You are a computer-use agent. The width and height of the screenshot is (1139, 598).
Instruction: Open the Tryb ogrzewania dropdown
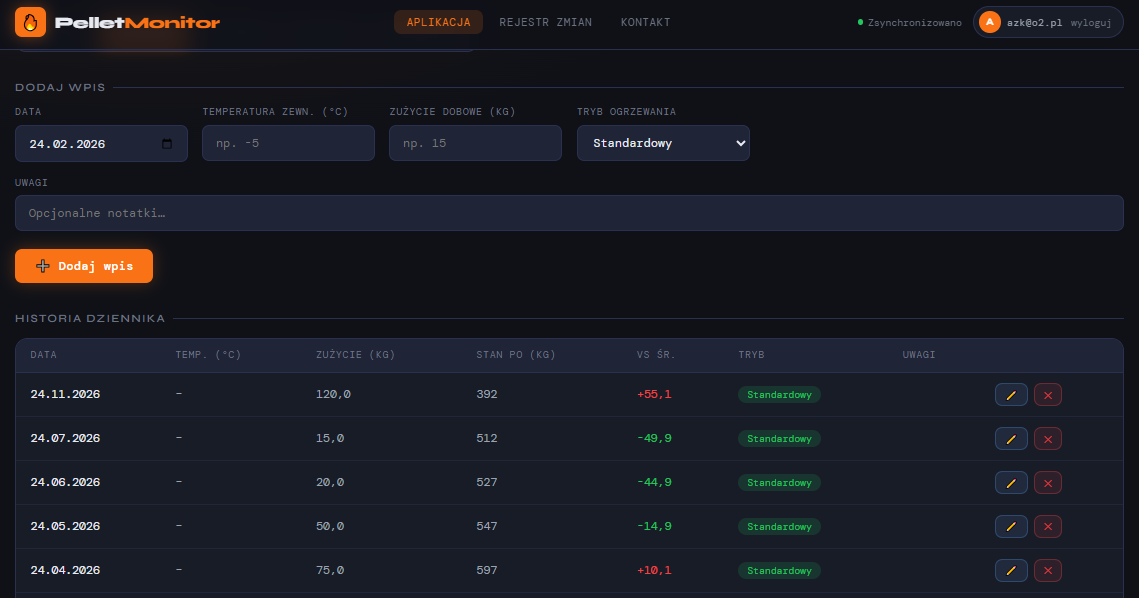[x=663, y=143]
